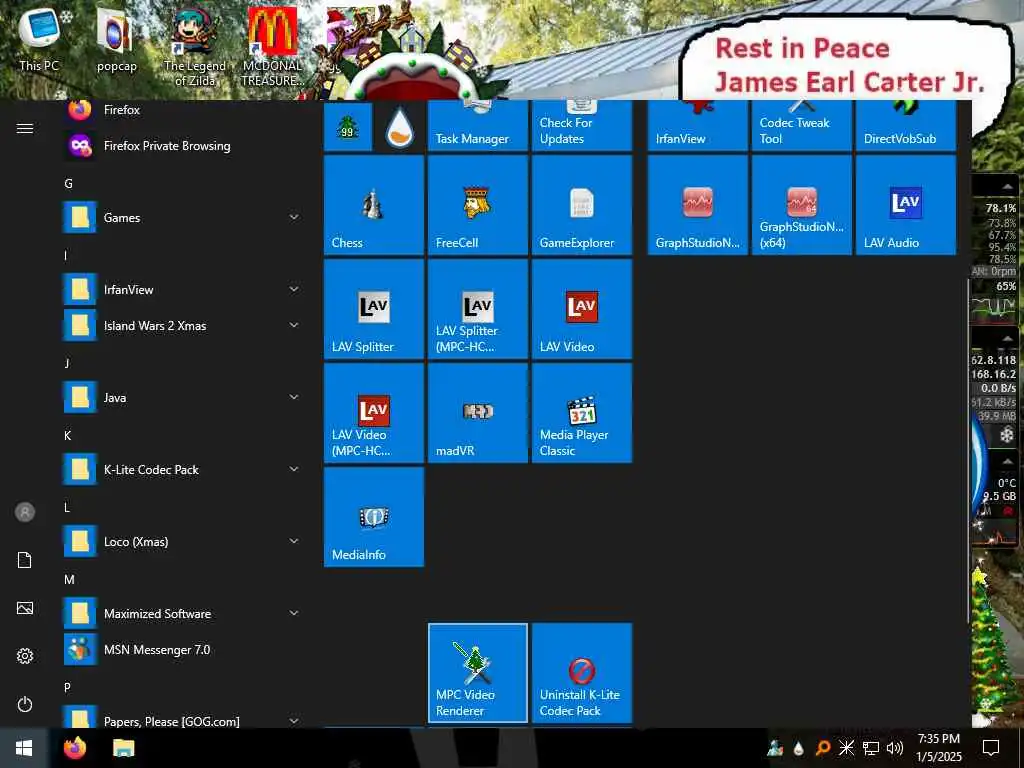The height and width of the screenshot is (768, 1024).
Task: Click the water drop tile
Action: [x=400, y=127]
